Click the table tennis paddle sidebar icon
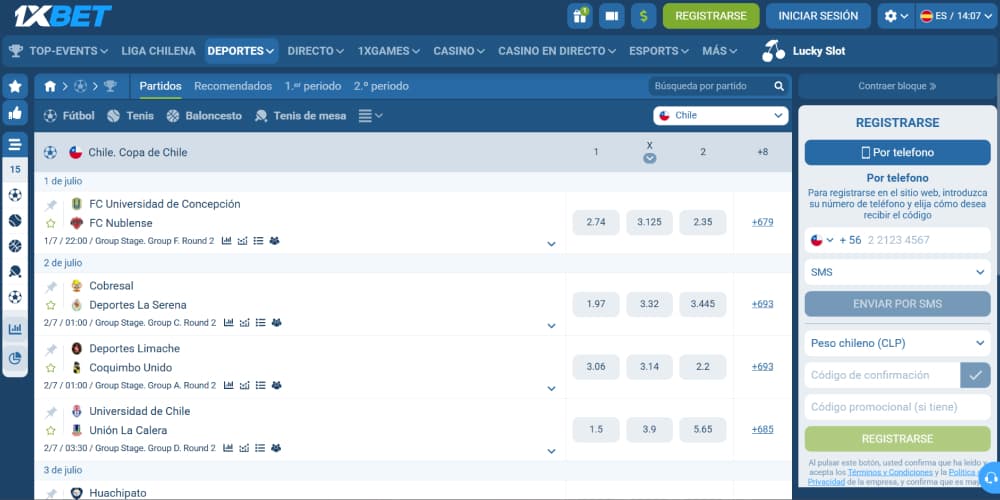The width and height of the screenshot is (1000, 500). click(15, 271)
